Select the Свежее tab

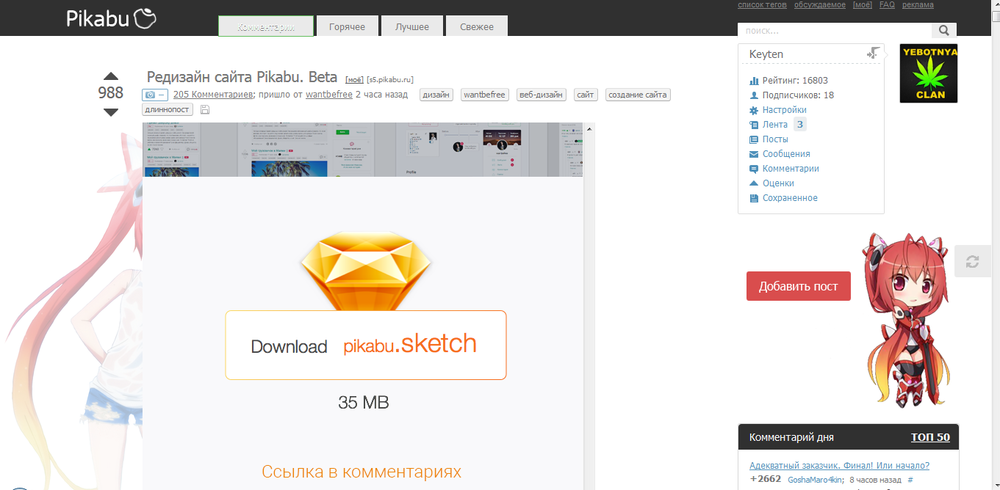click(x=476, y=27)
